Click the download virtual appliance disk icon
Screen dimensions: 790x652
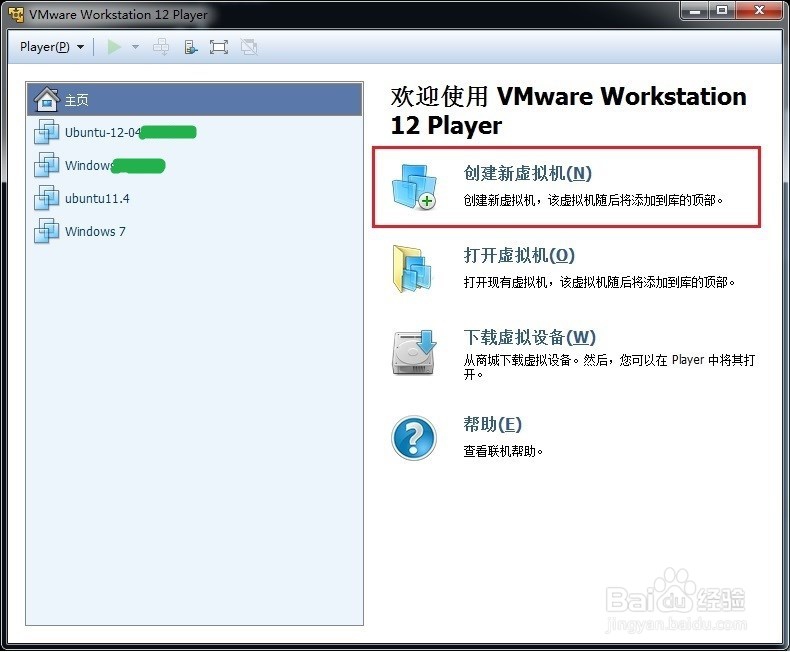click(x=414, y=352)
